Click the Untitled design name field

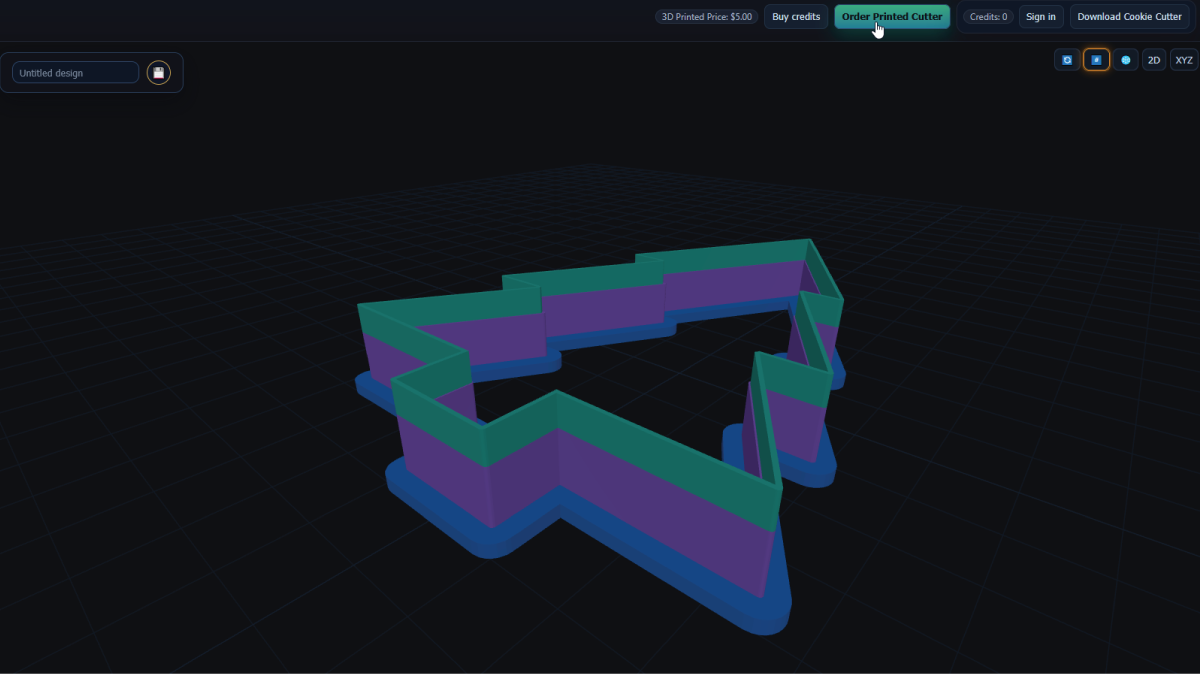(75, 72)
